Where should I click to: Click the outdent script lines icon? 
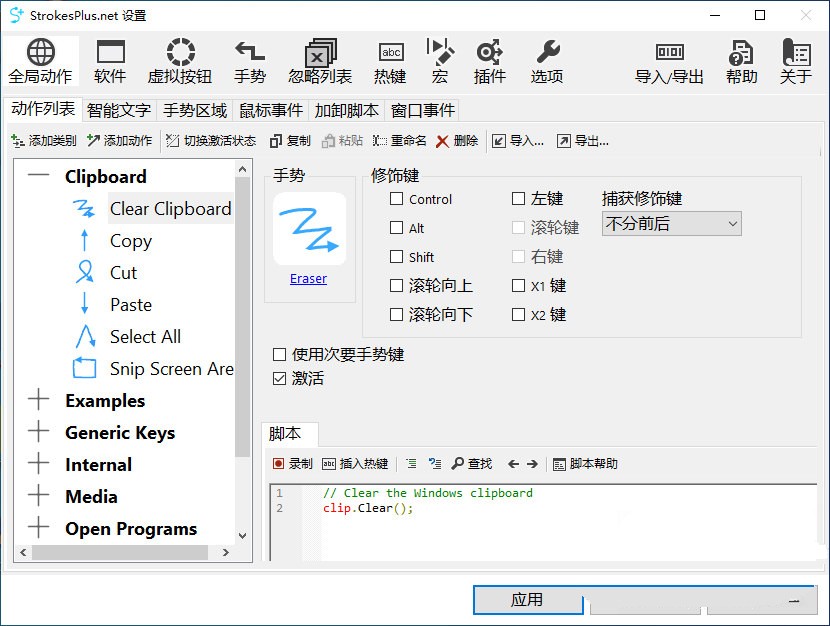tap(435, 464)
